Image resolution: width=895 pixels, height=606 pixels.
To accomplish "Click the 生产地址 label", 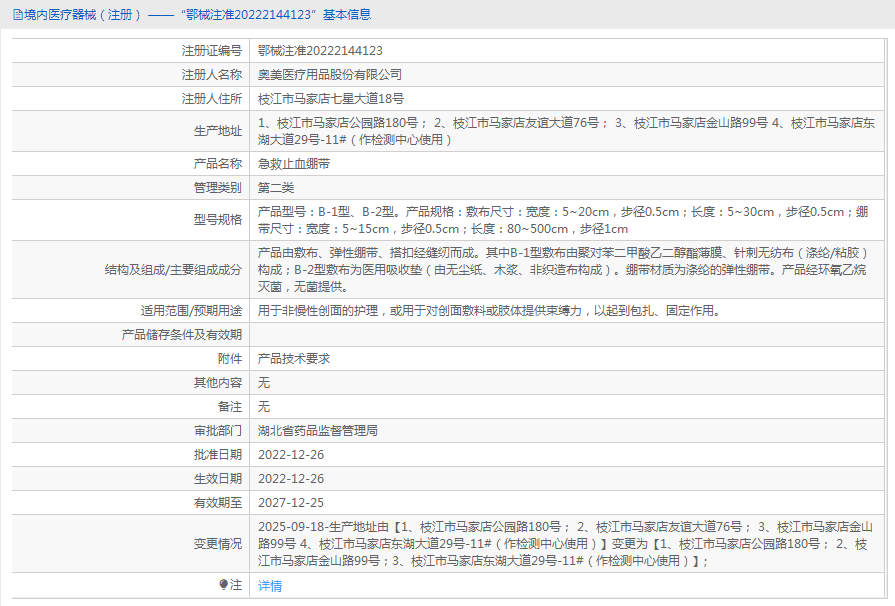I will point(217,131).
